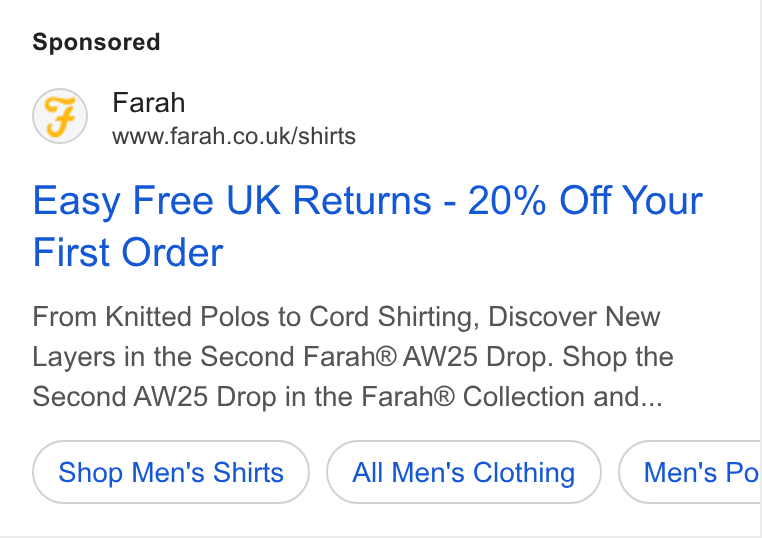762x538 pixels.
Task: Click the 20% Off Your text in headline
Action: pos(585,200)
